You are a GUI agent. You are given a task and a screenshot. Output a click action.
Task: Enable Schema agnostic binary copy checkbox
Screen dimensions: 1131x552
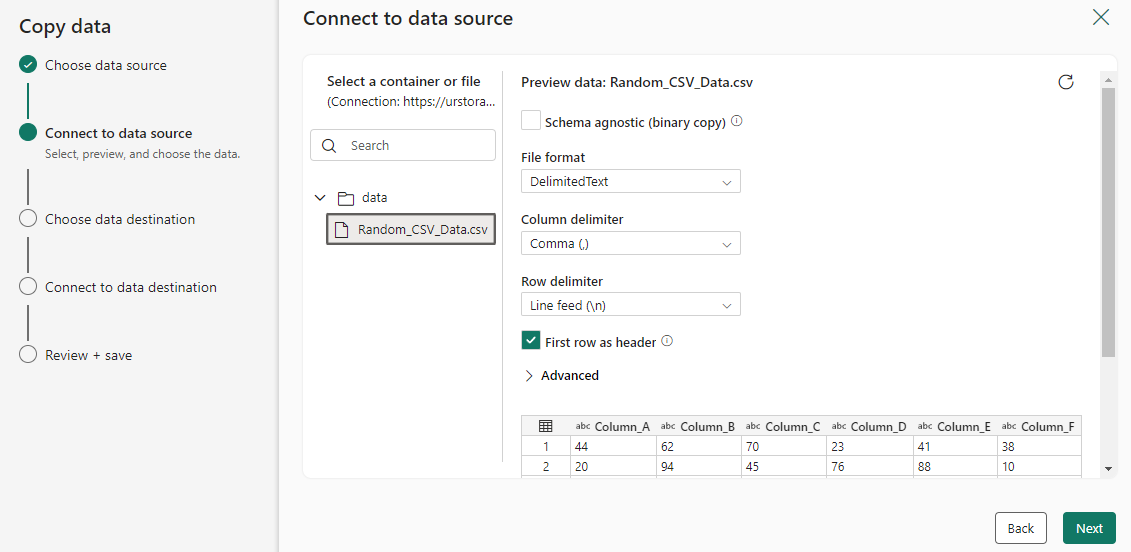[531, 121]
